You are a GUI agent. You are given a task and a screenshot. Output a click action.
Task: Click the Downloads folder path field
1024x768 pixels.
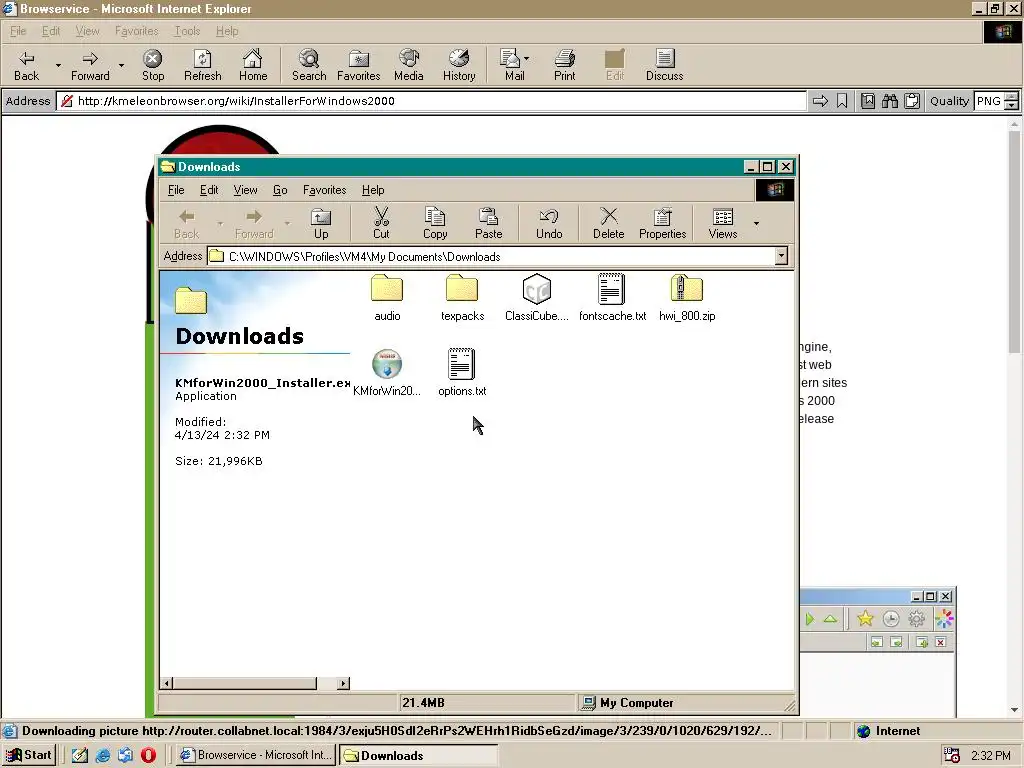point(498,256)
